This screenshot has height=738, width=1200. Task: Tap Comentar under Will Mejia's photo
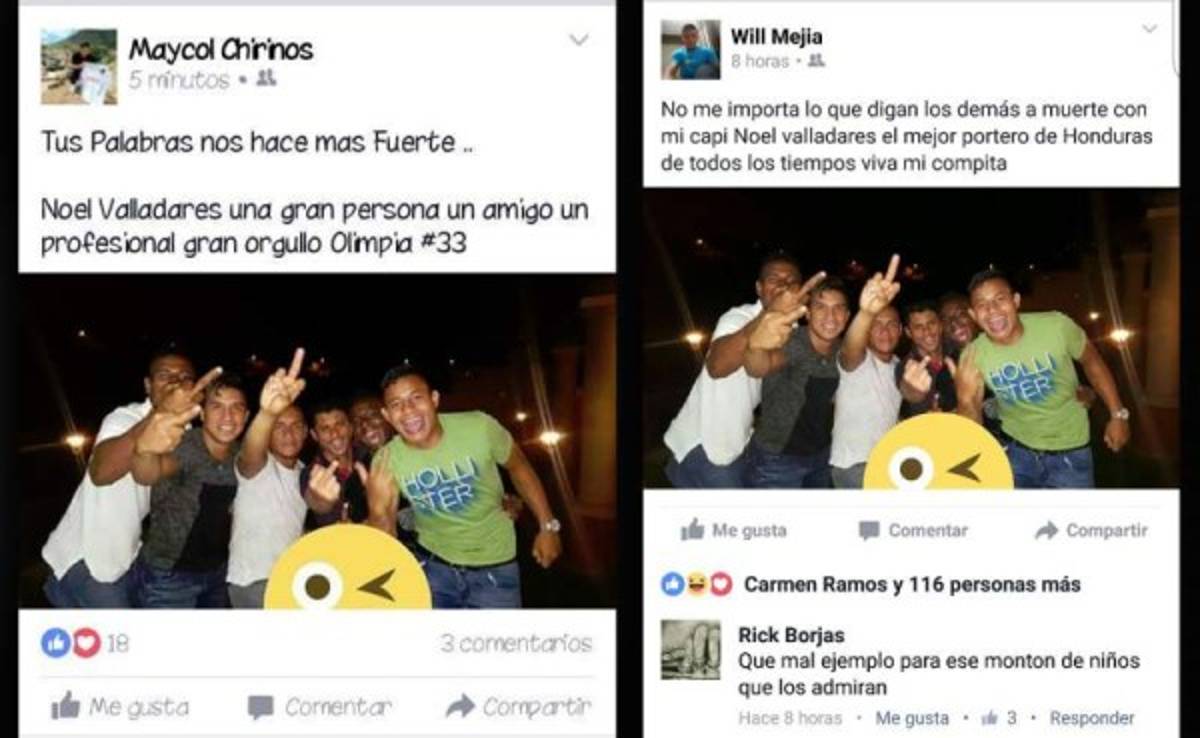click(x=912, y=530)
